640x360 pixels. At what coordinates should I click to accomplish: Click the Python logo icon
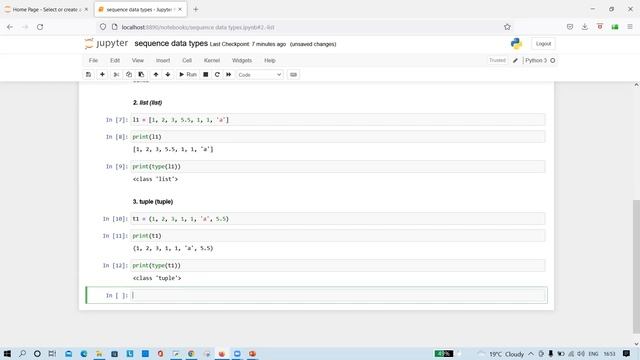516,43
